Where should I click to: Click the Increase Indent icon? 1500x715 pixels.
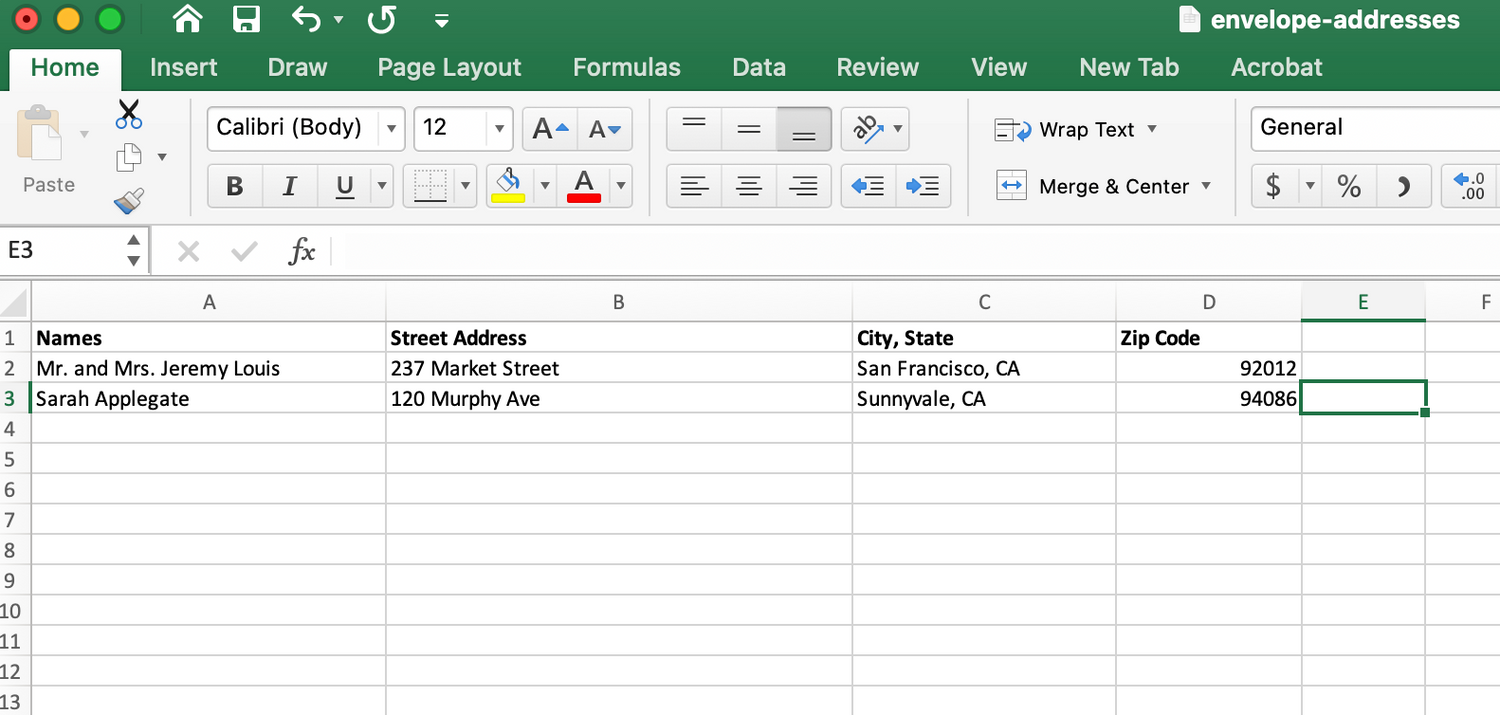click(922, 186)
